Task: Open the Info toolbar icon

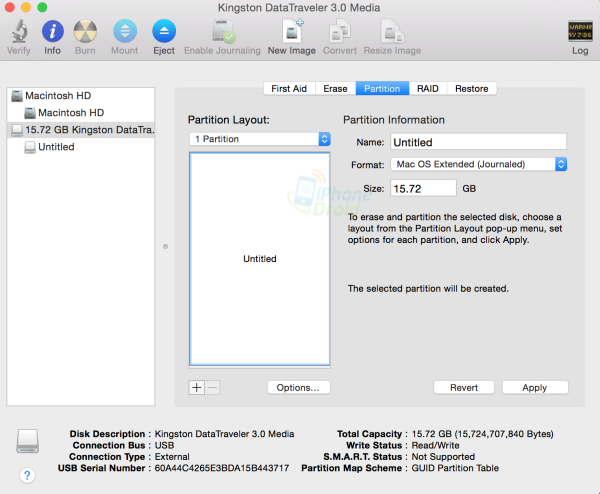Action: click(x=52, y=31)
